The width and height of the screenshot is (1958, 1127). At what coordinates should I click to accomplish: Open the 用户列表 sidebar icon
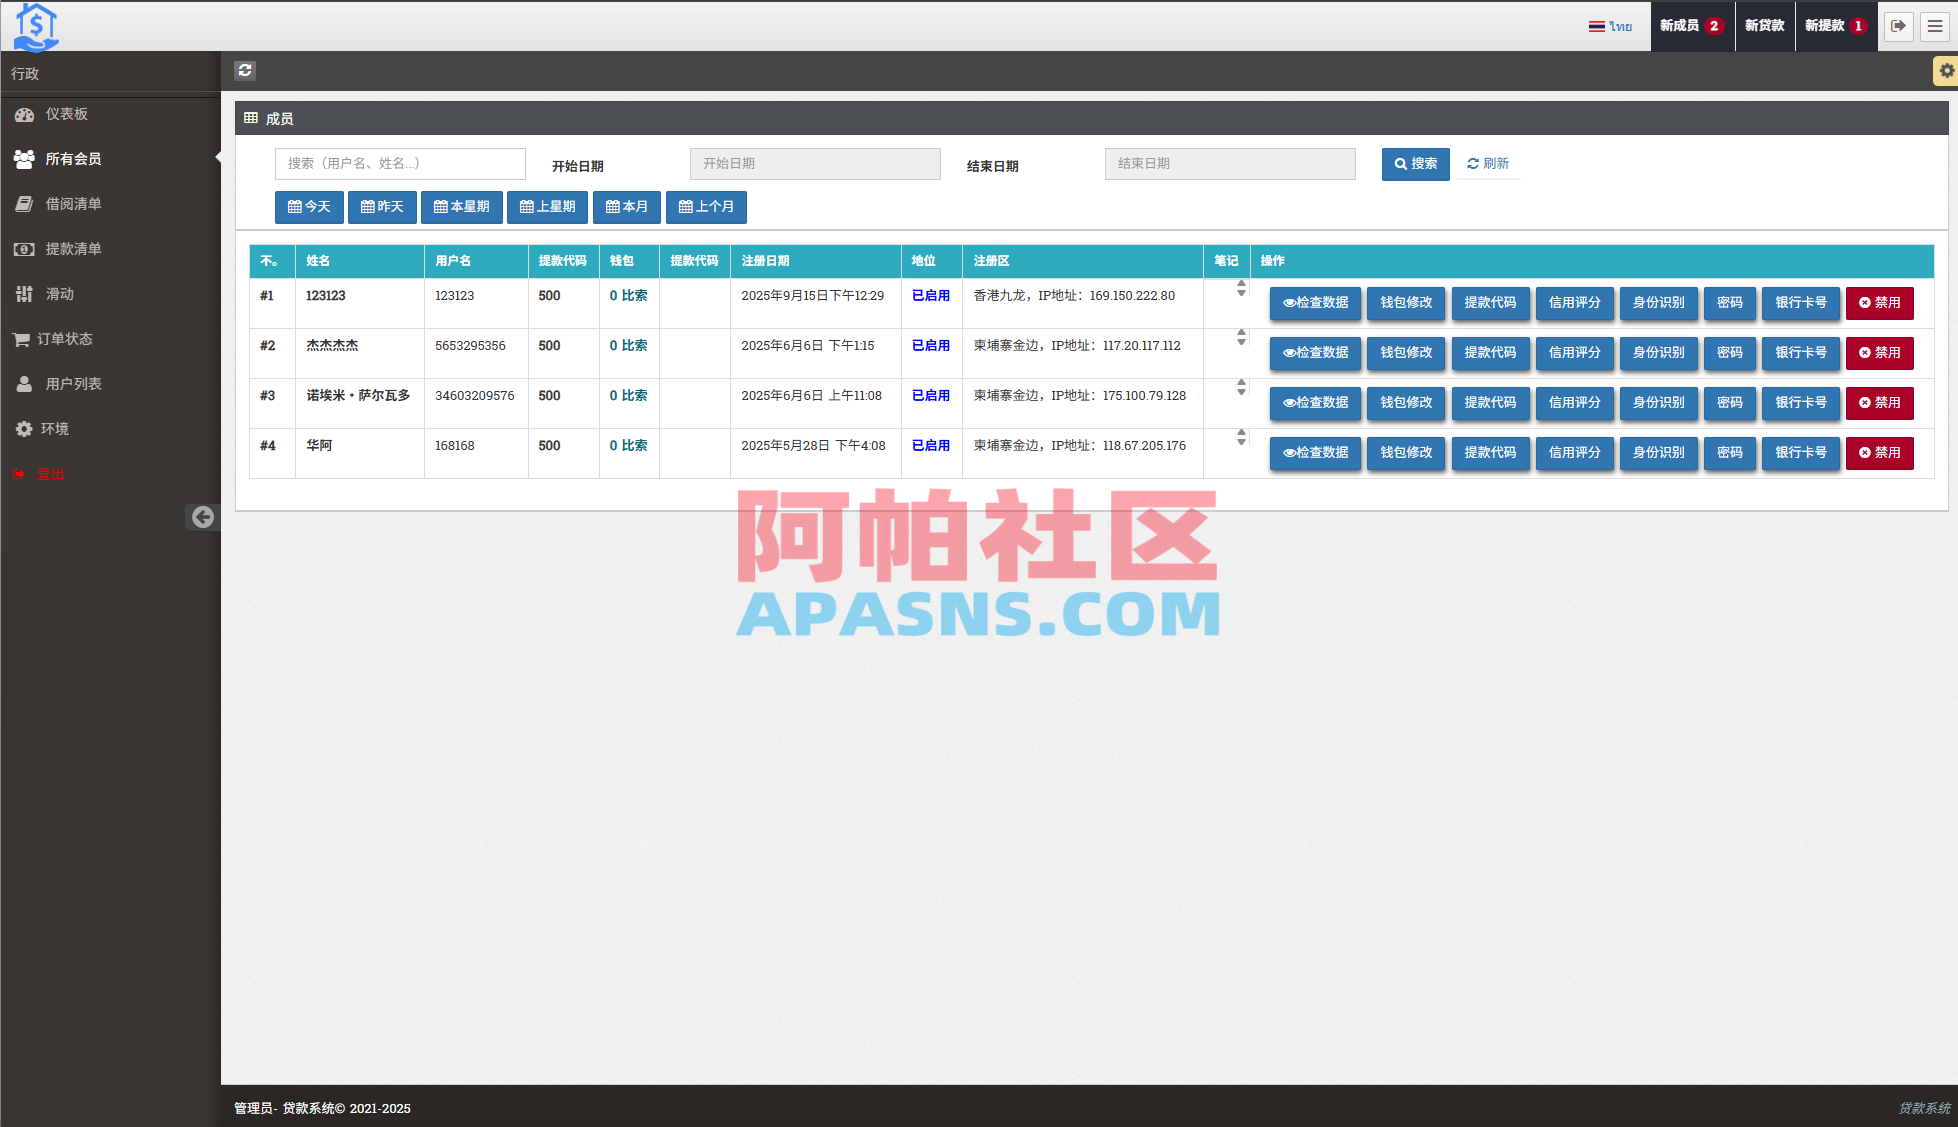point(23,383)
